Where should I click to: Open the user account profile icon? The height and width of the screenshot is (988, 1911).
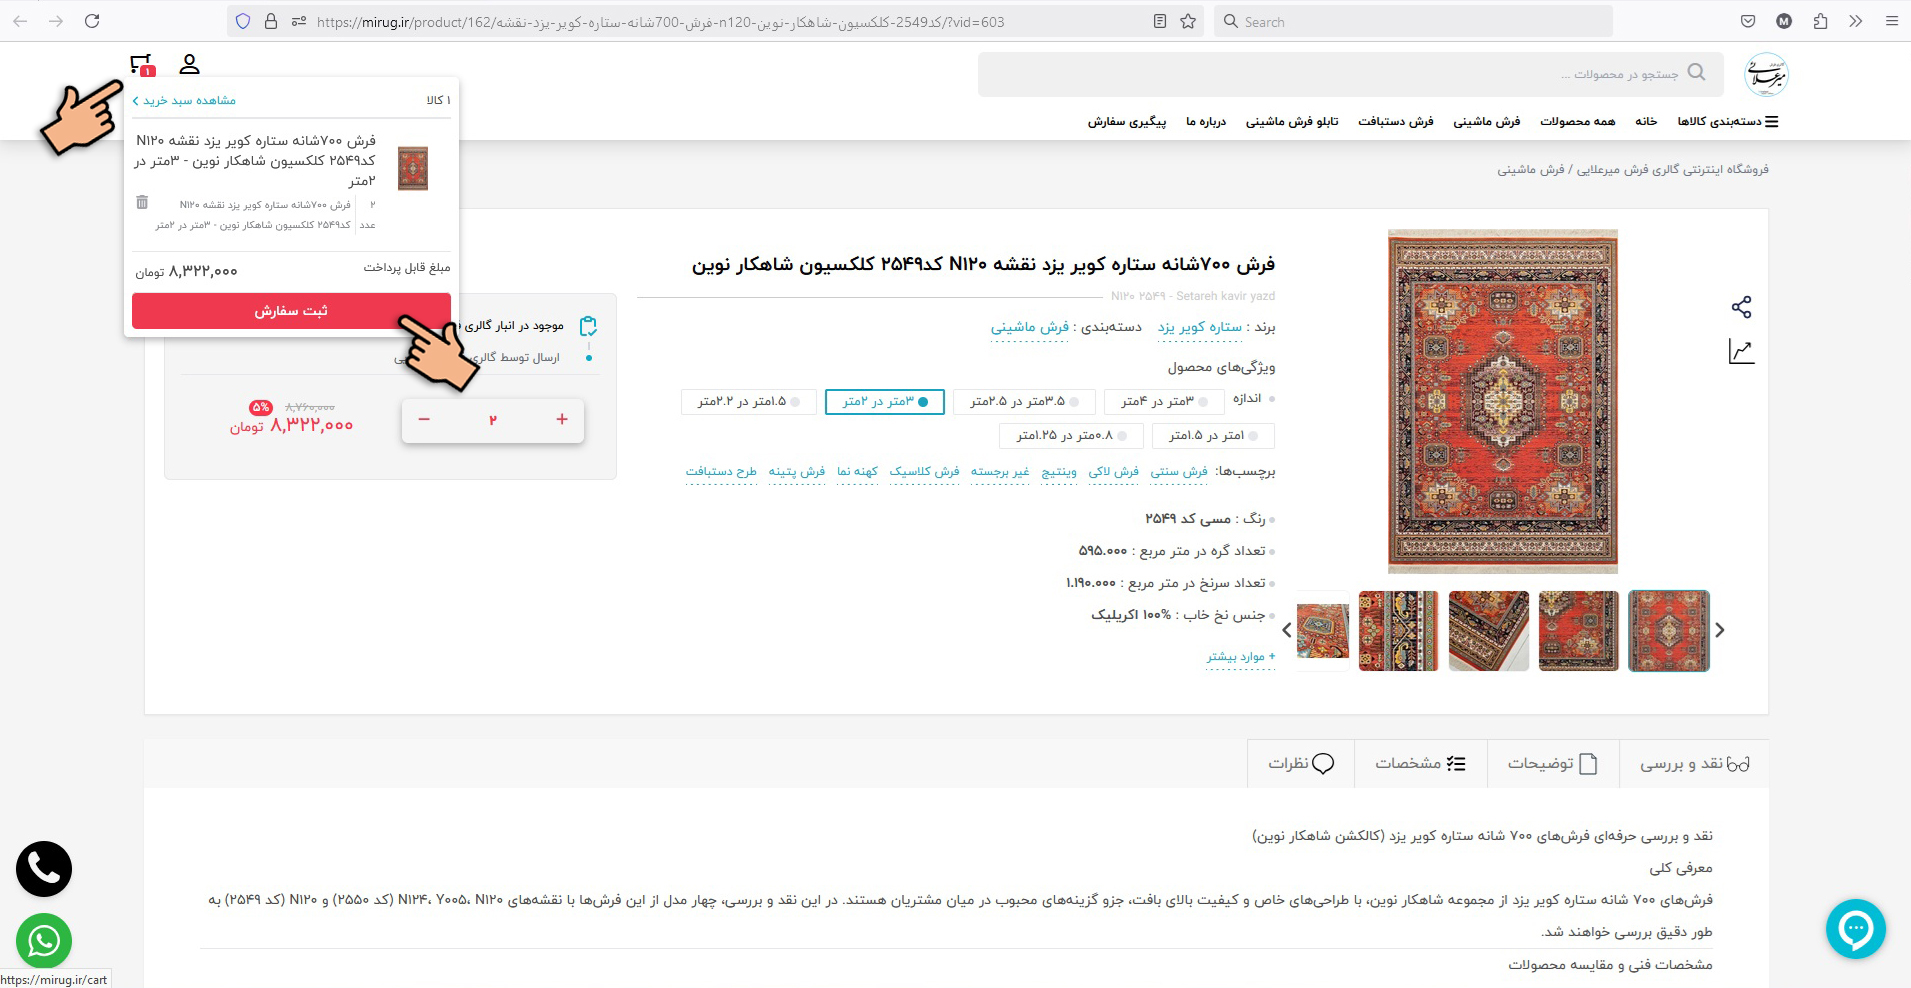[x=189, y=65]
